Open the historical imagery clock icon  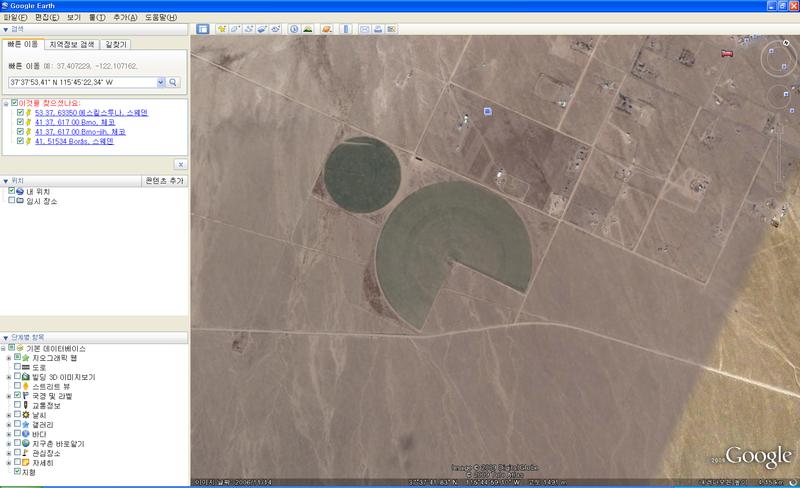(x=295, y=29)
